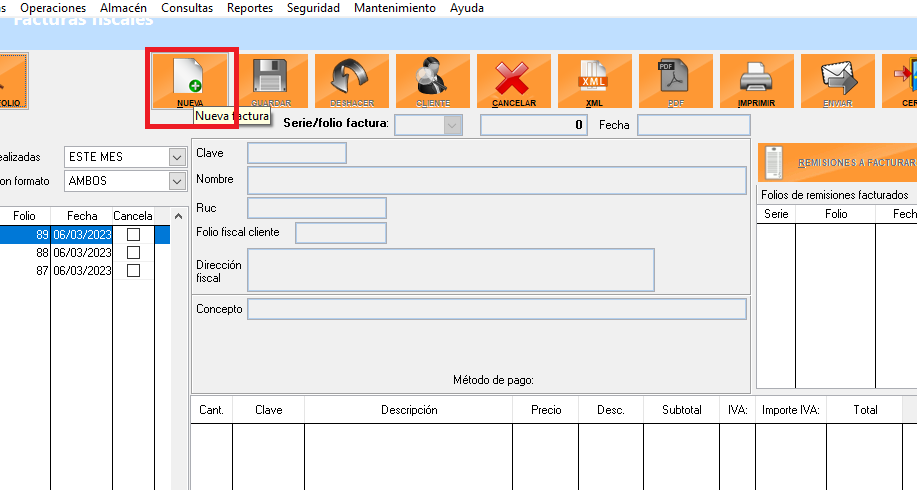The image size is (917, 490).
Task: Click the Folio fiscal cliente field
Action: 341,233
